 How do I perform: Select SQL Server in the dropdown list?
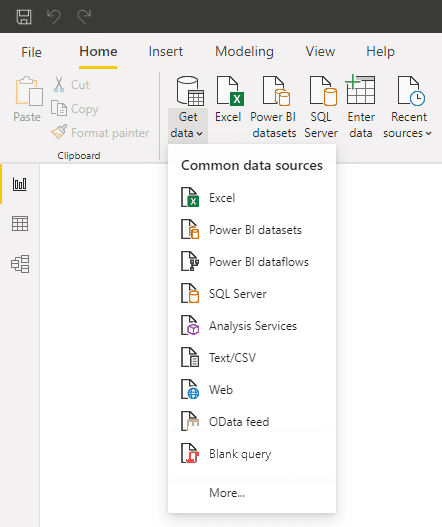pos(252,293)
